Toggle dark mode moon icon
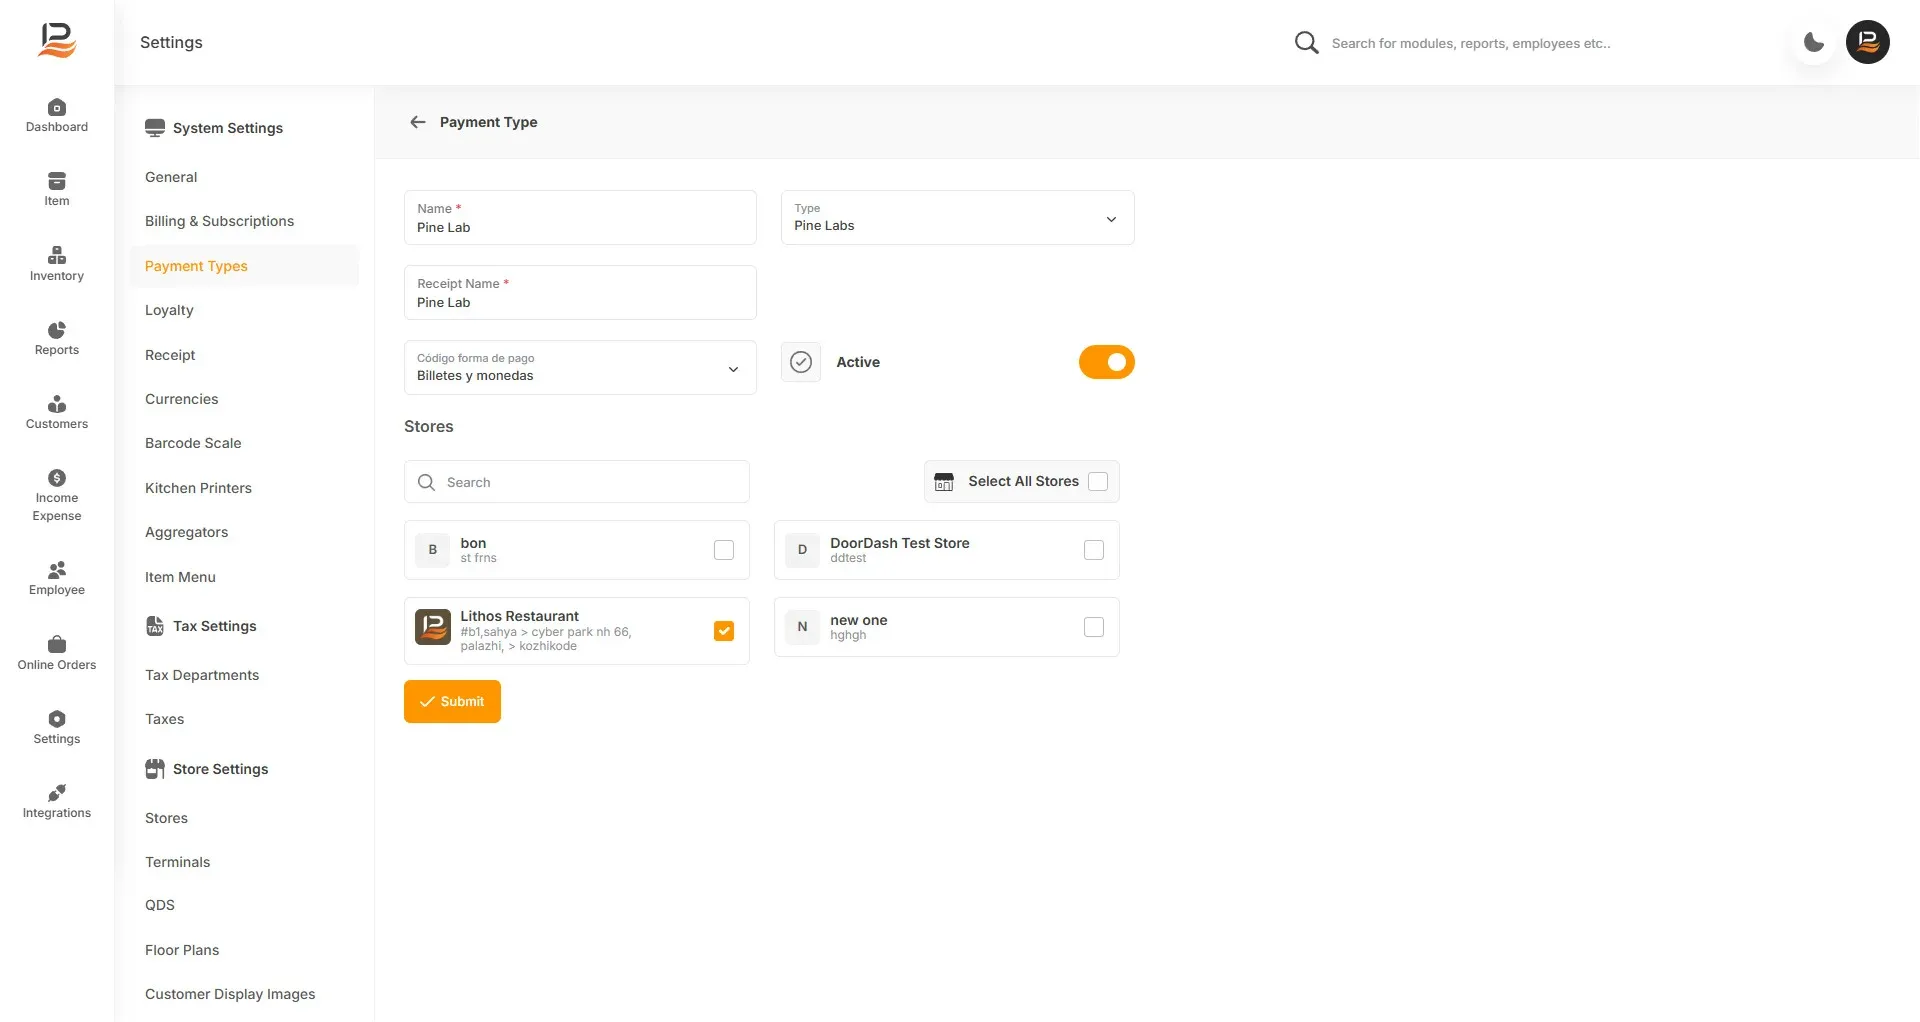Viewport: 1920px width, 1022px height. tap(1814, 42)
